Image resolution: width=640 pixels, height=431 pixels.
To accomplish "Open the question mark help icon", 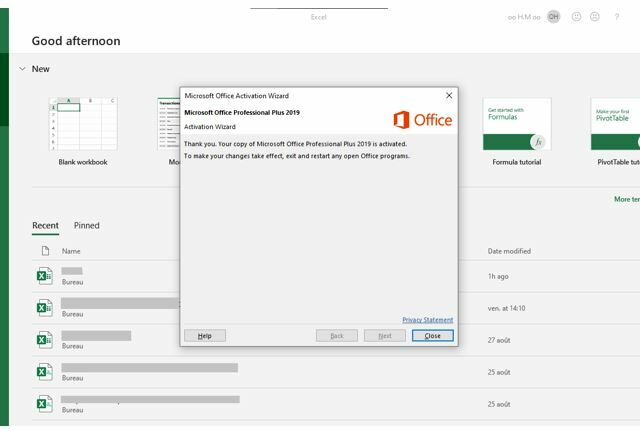I will point(616,17).
